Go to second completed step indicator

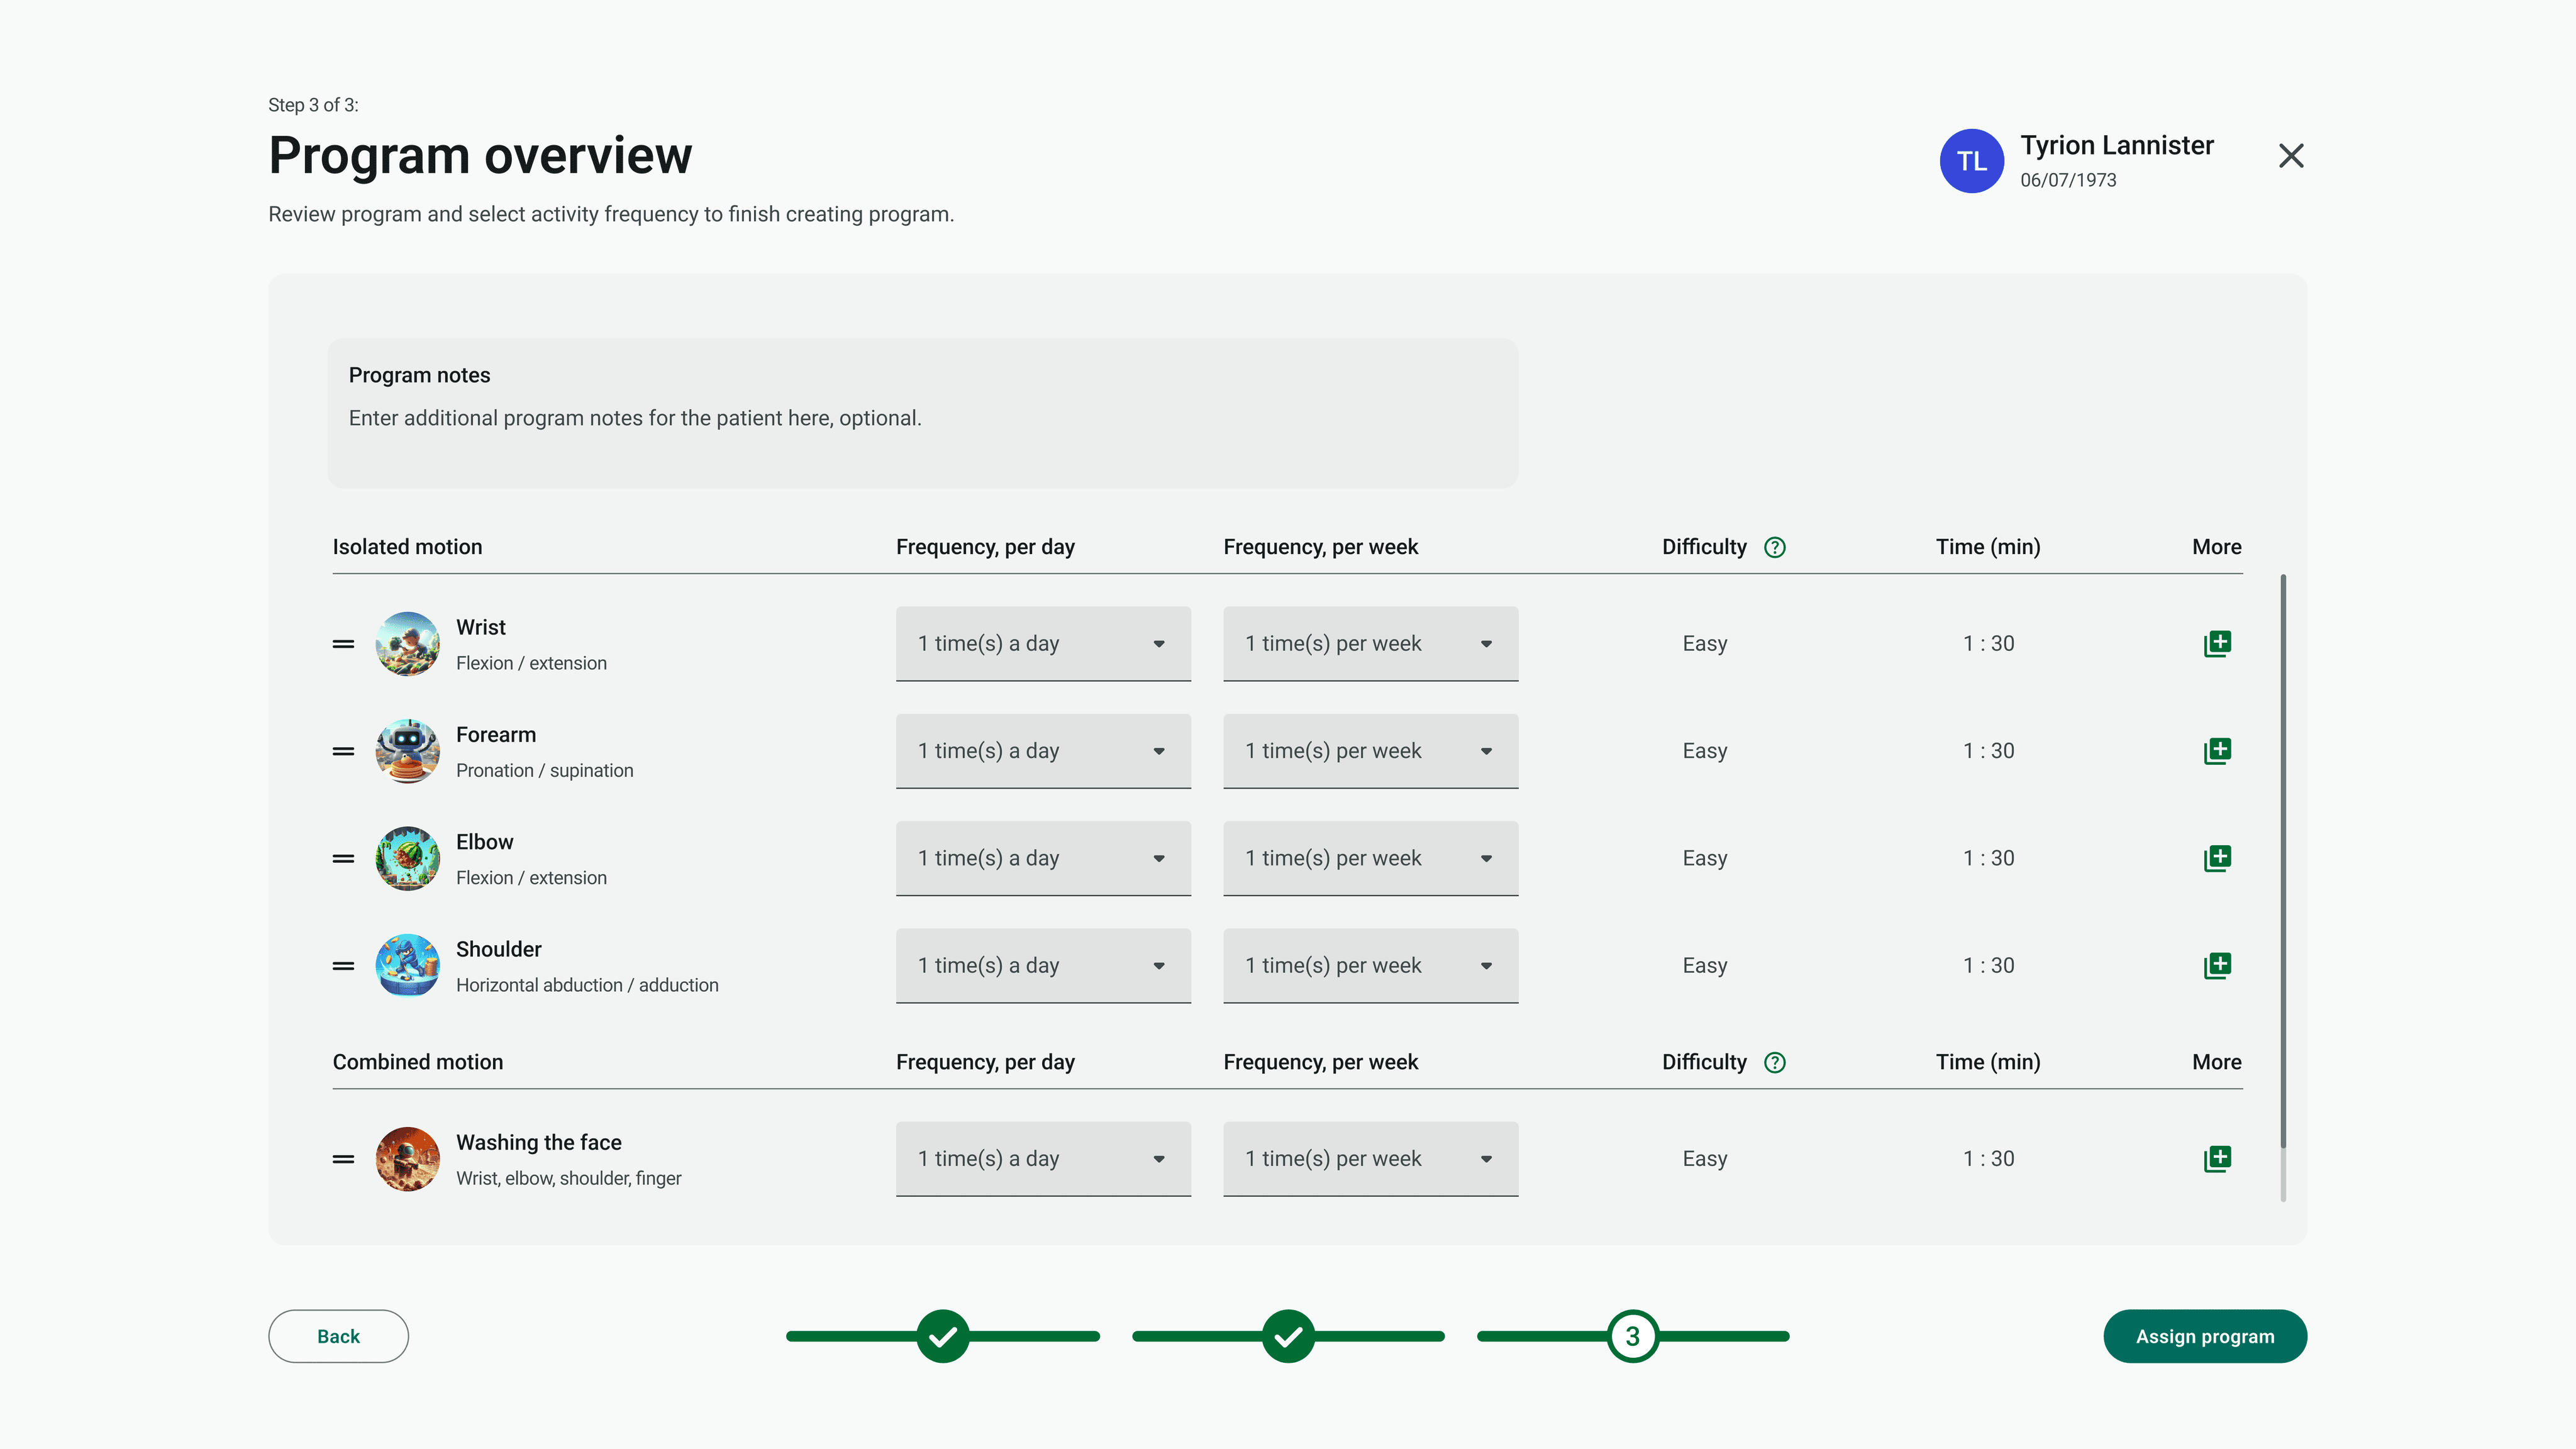click(1287, 1335)
